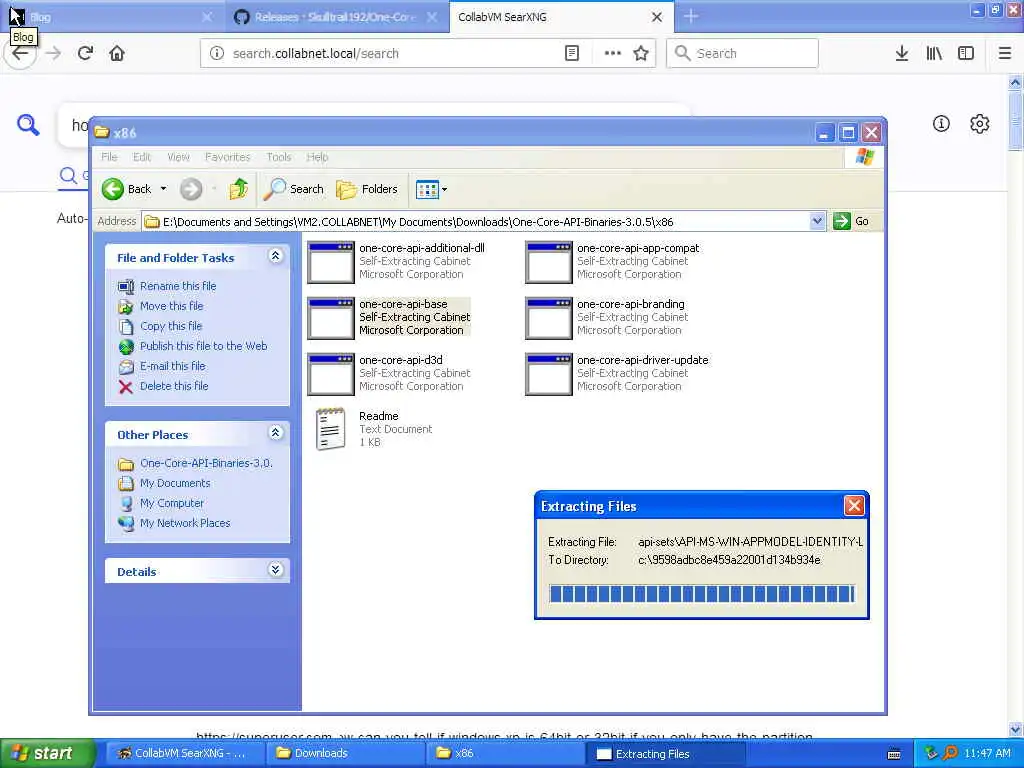Viewport: 1024px width, 768px height.
Task: Select one-core-api-base file icon
Action: [x=330, y=318]
